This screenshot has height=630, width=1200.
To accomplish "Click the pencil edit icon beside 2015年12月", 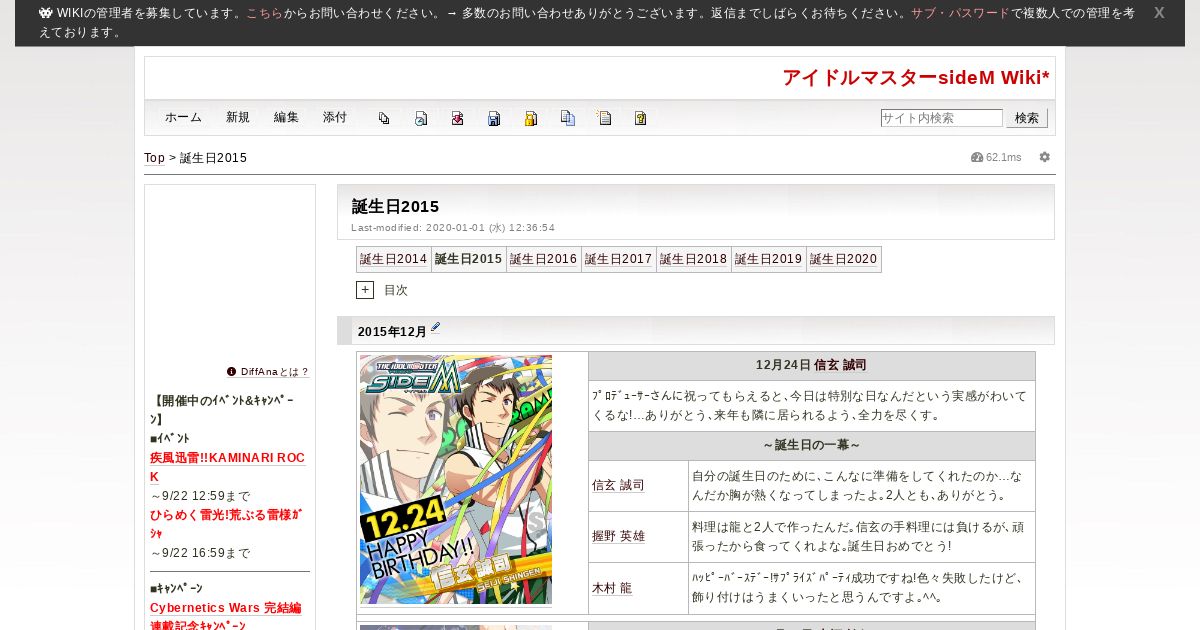I will 435,328.
